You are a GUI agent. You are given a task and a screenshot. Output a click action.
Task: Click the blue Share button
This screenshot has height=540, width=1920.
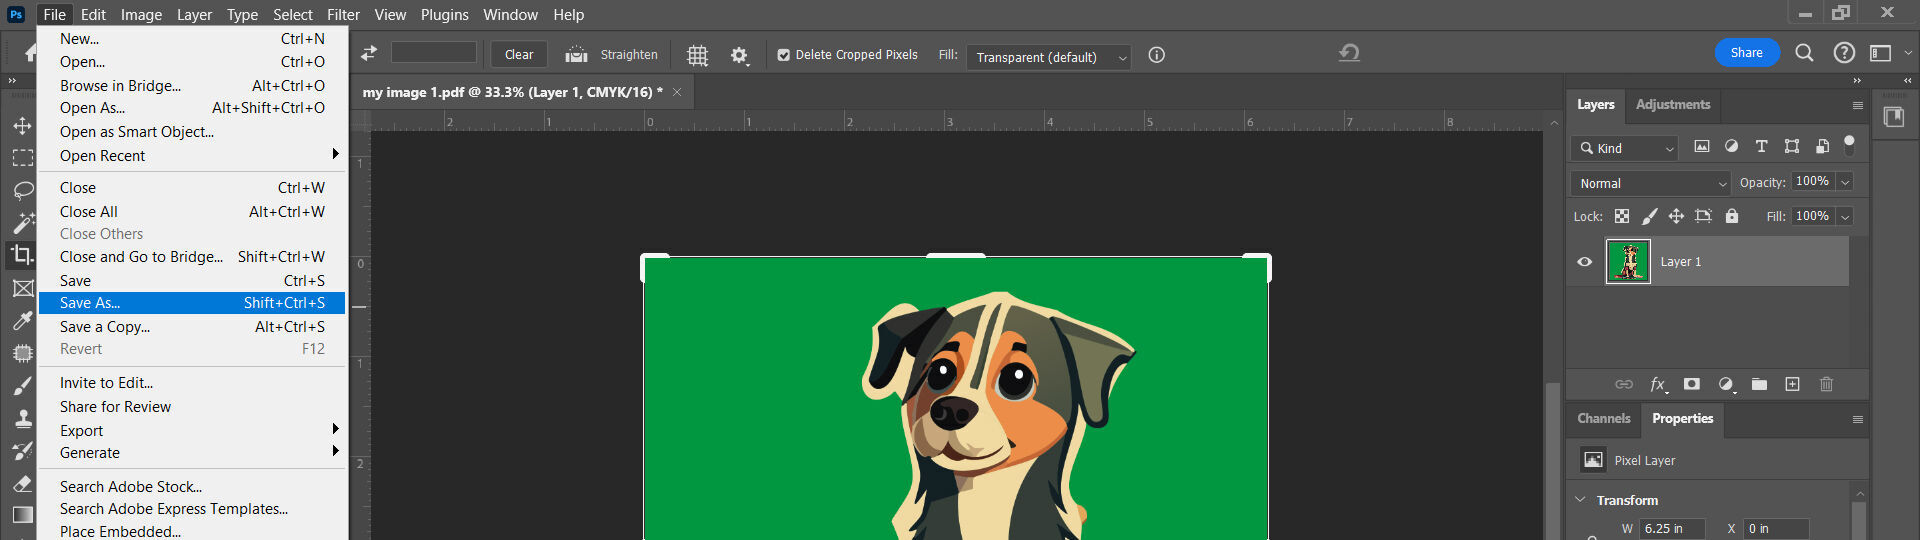[1746, 53]
